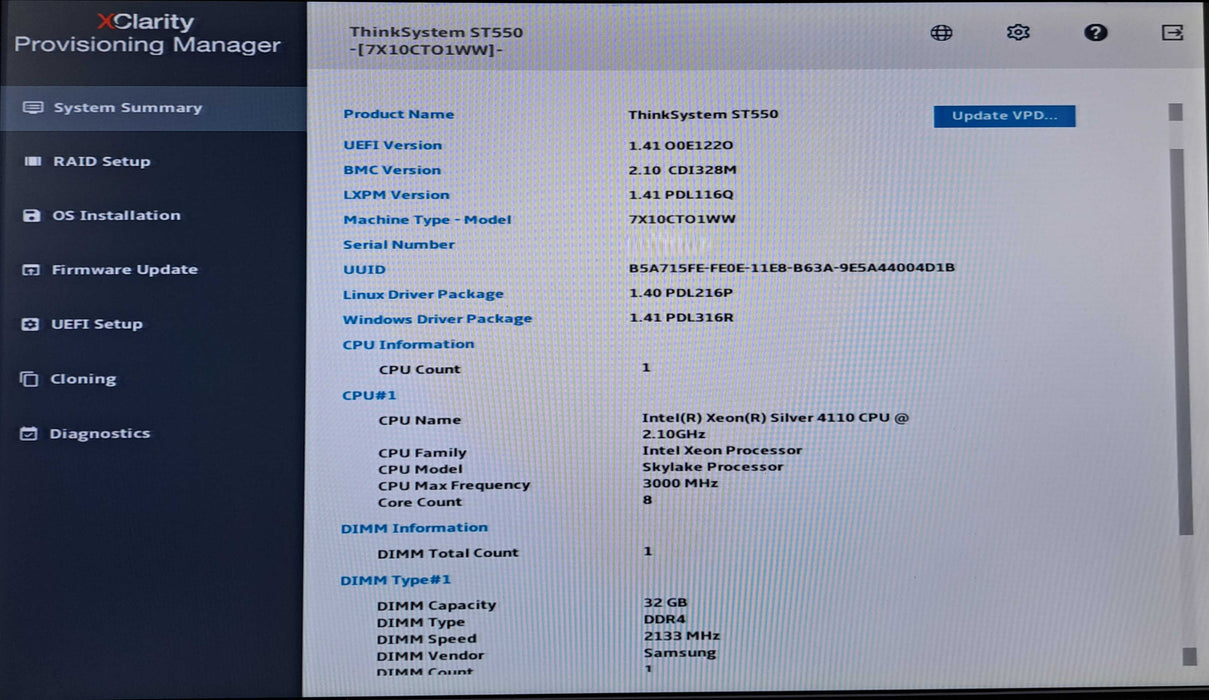Click the 2133 MHz speed value
The width and height of the screenshot is (1209, 700).
pos(681,635)
